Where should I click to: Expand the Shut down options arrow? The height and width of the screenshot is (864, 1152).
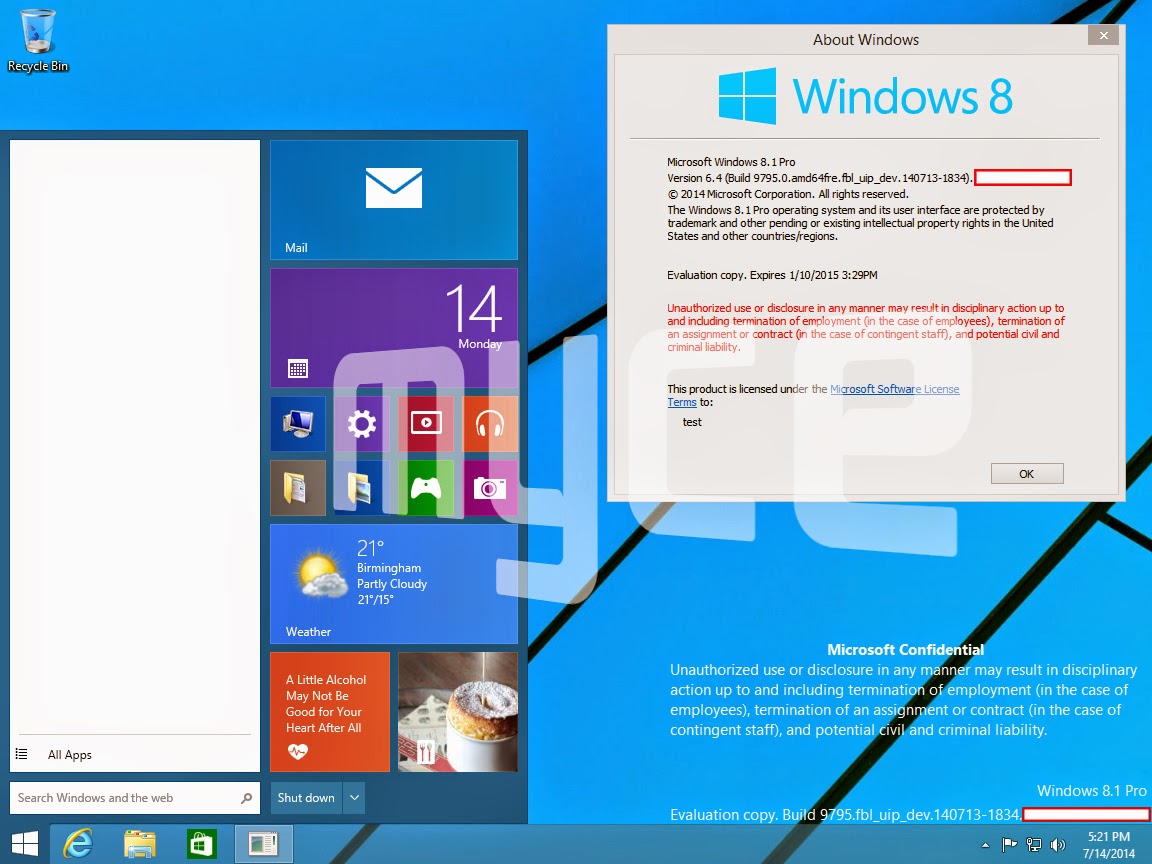(352, 798)
